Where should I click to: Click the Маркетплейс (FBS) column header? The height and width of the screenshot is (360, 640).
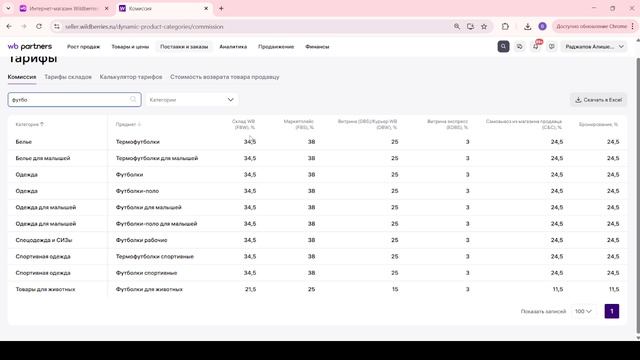pos(299,124)
